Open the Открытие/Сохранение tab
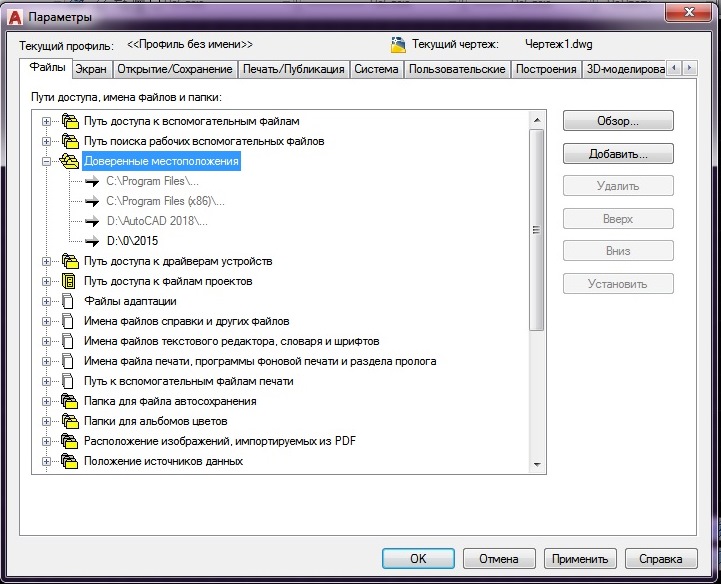Viewport: 721px width, 584px height. click(x=175, y=69)
